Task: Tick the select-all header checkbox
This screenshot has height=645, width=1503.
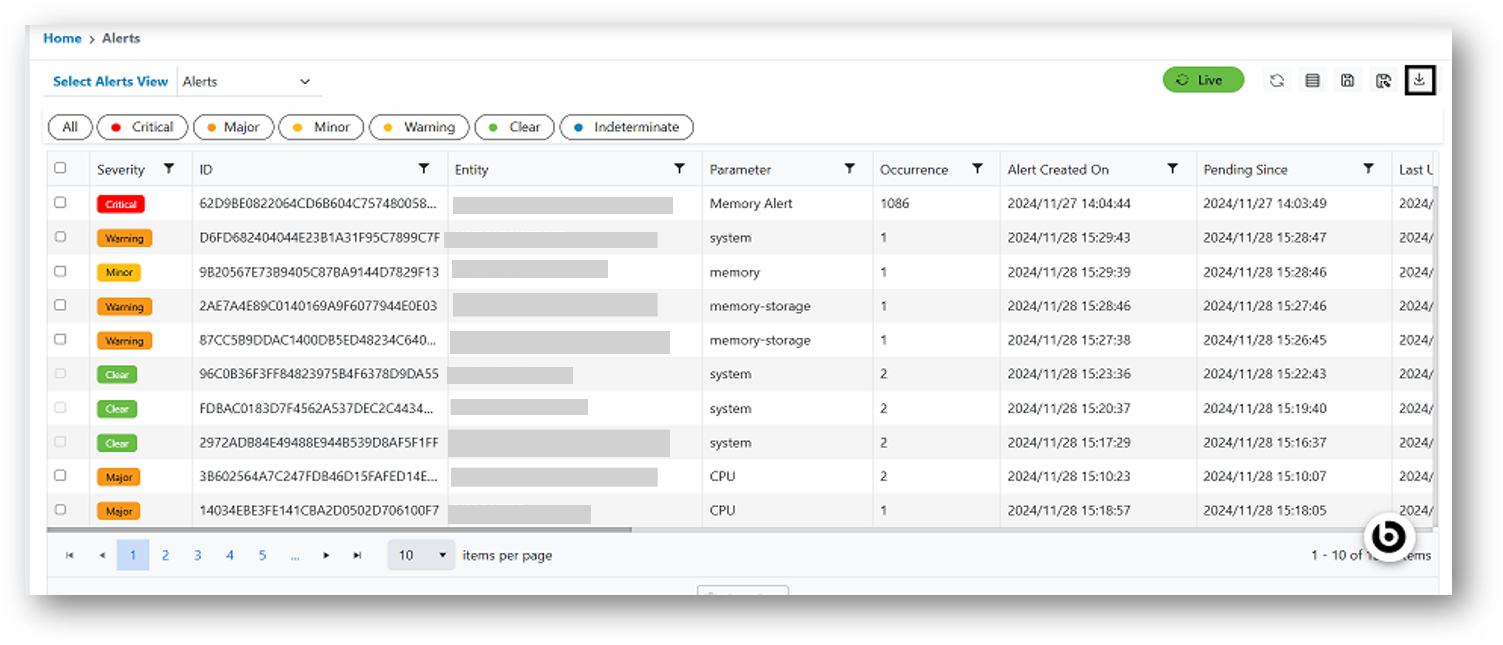Action: click(x=60, y=168)
